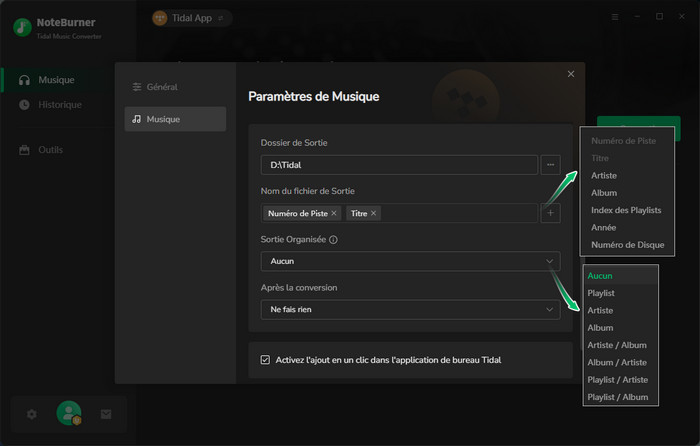The height and width of the screenshot is (446, 700).
Task: Switch to the Général settings tab
Action: point(161,87)
